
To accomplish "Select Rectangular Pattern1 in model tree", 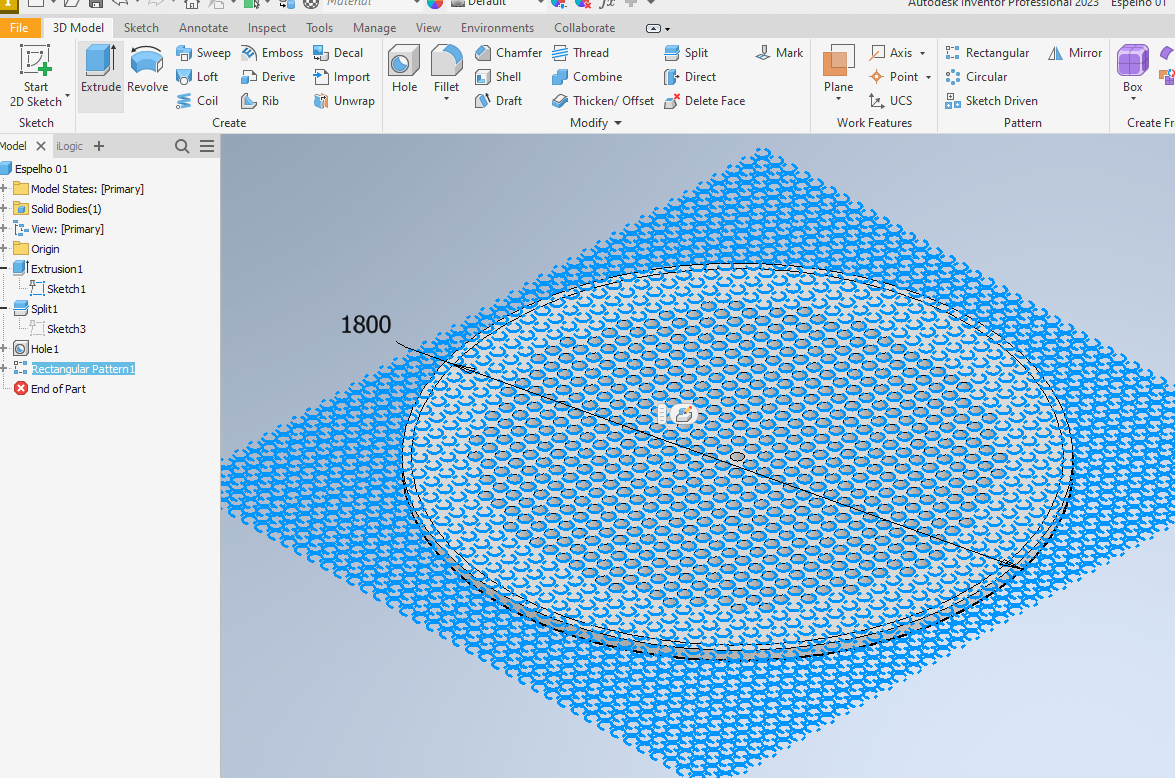I will coord(82,369).
